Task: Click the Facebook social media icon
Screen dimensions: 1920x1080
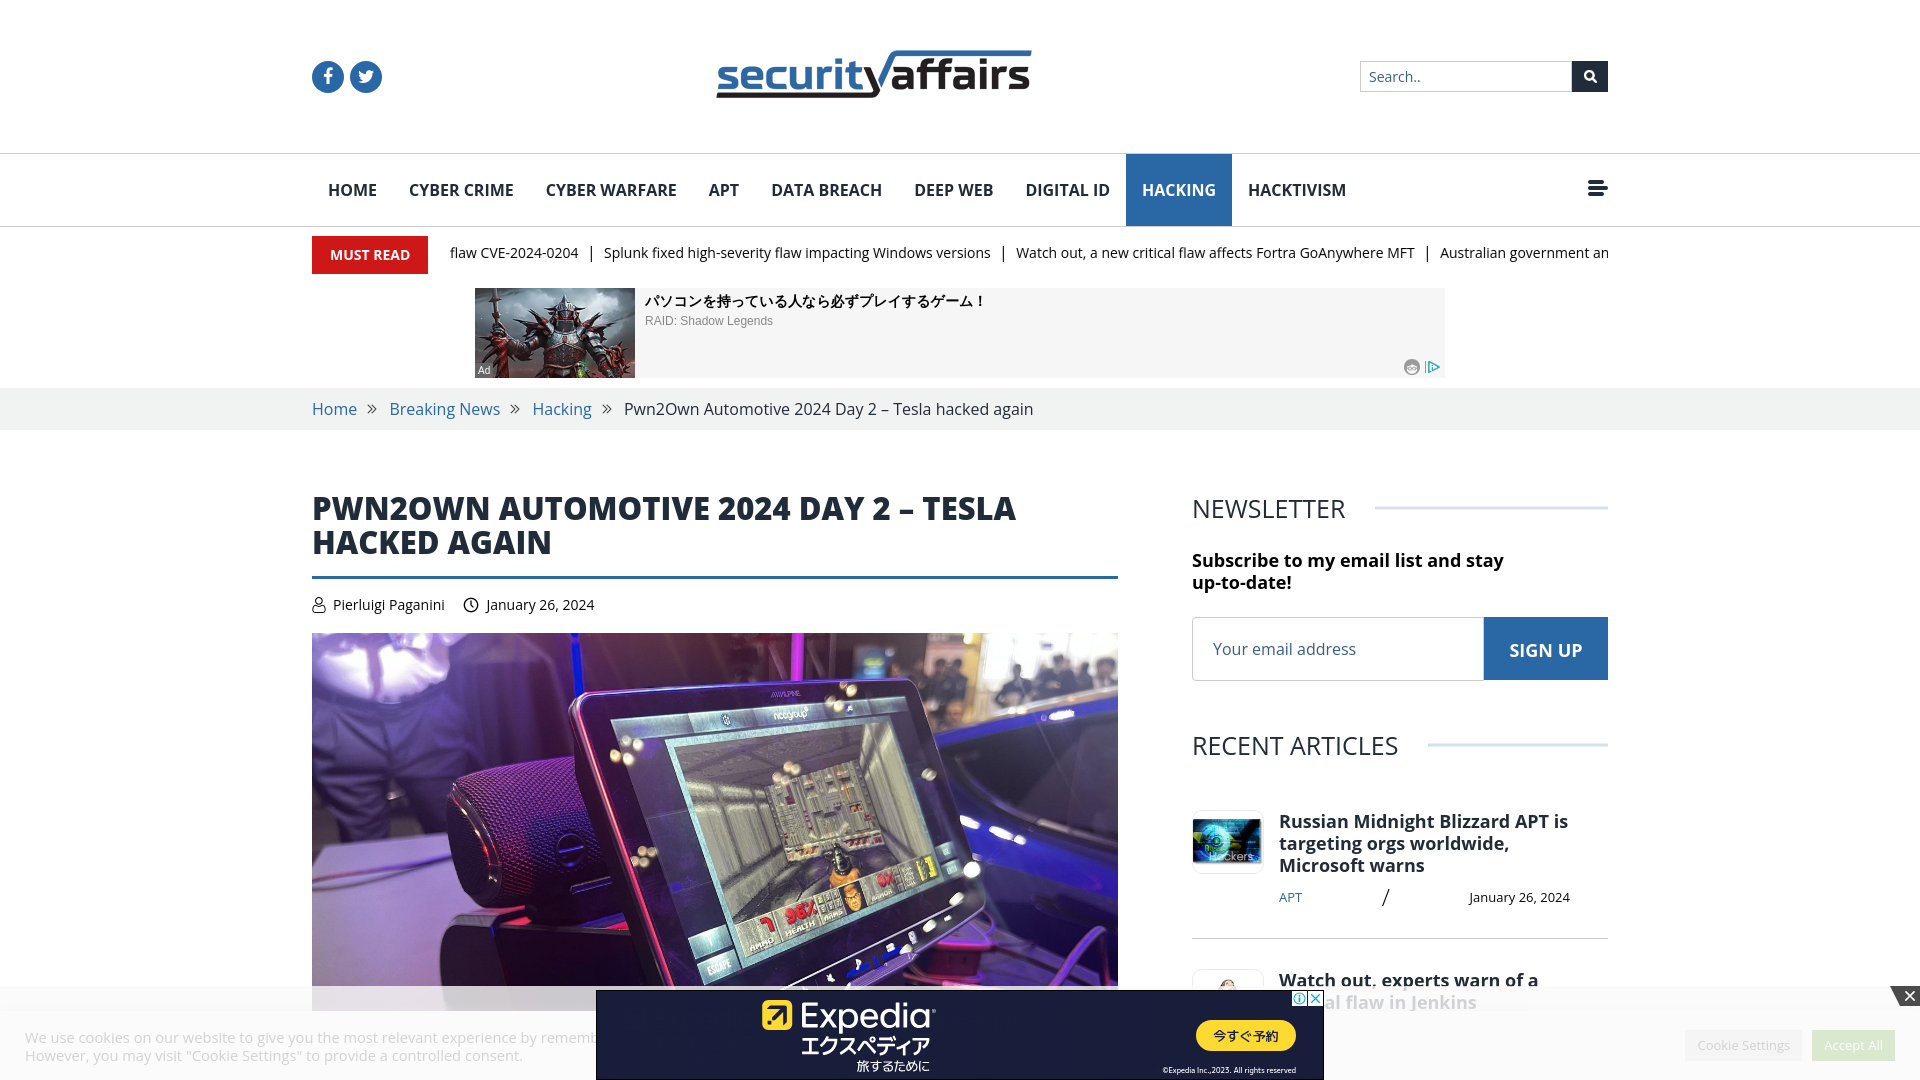Action: (x=326, y=75)
